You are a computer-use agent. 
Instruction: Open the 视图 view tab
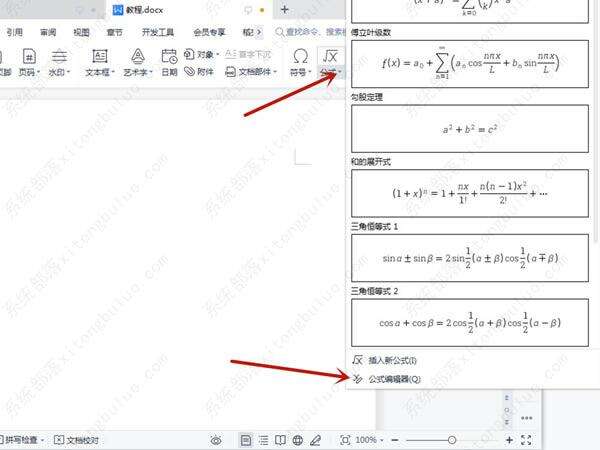click(81, 32)
